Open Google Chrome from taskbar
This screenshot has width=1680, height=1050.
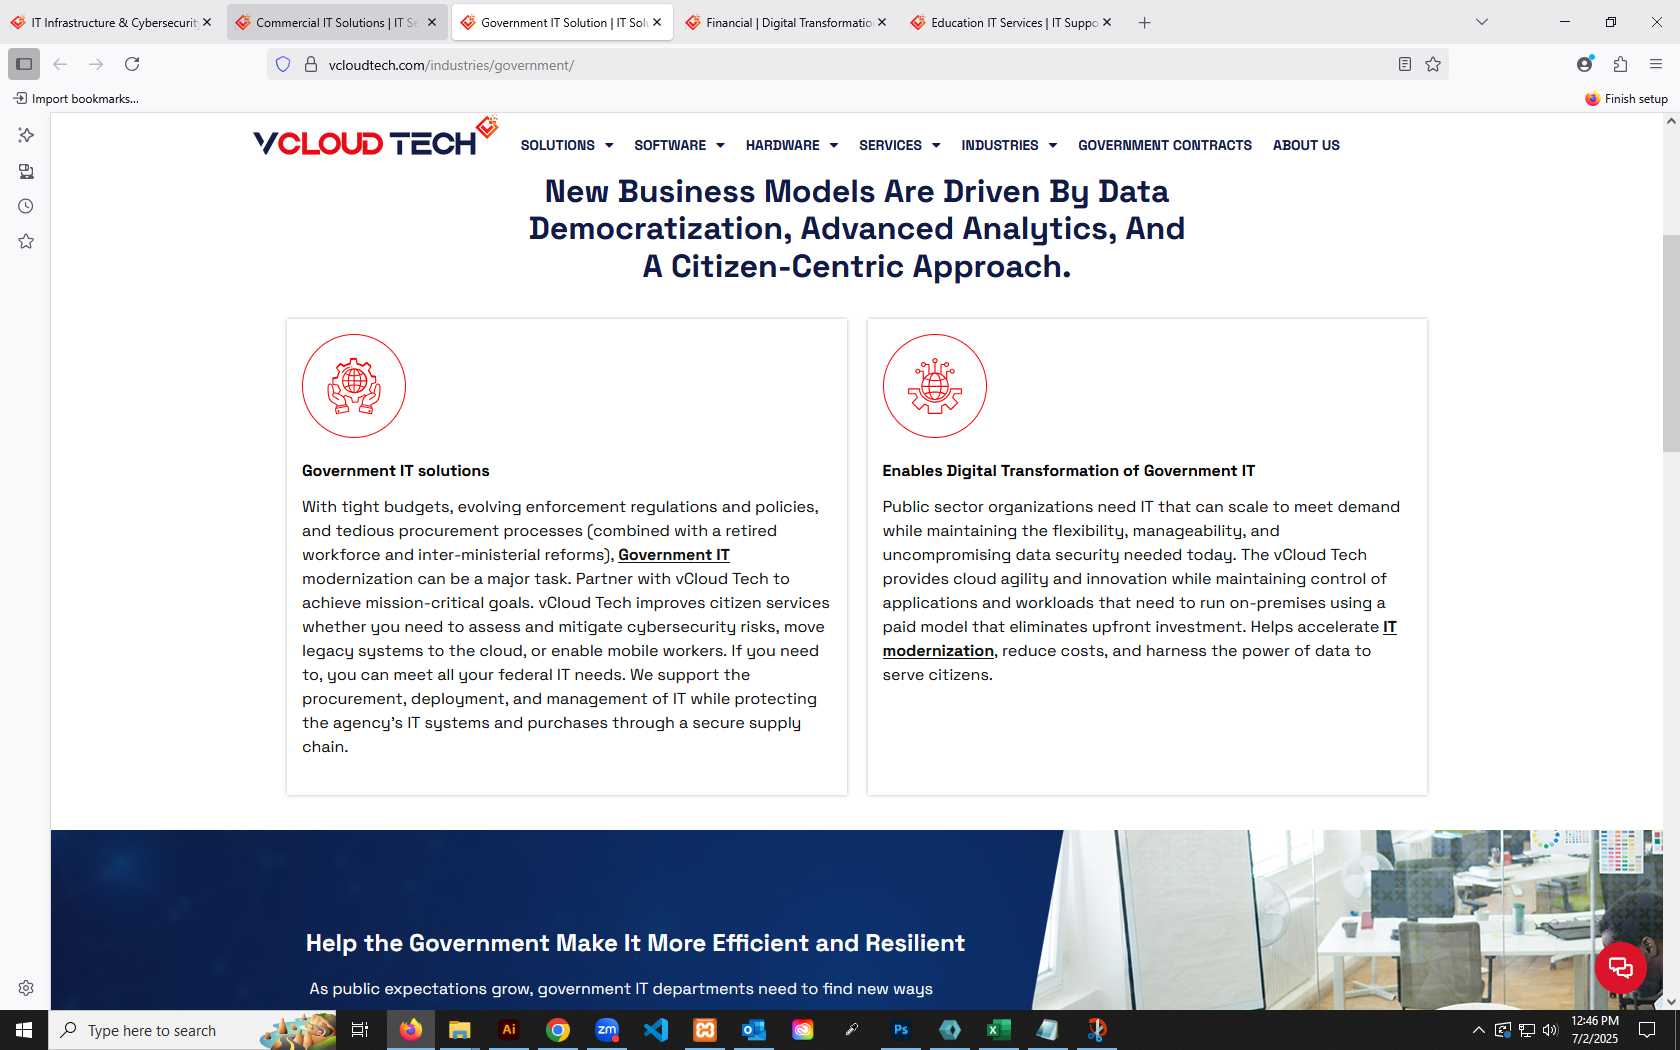click(558, 1030)
